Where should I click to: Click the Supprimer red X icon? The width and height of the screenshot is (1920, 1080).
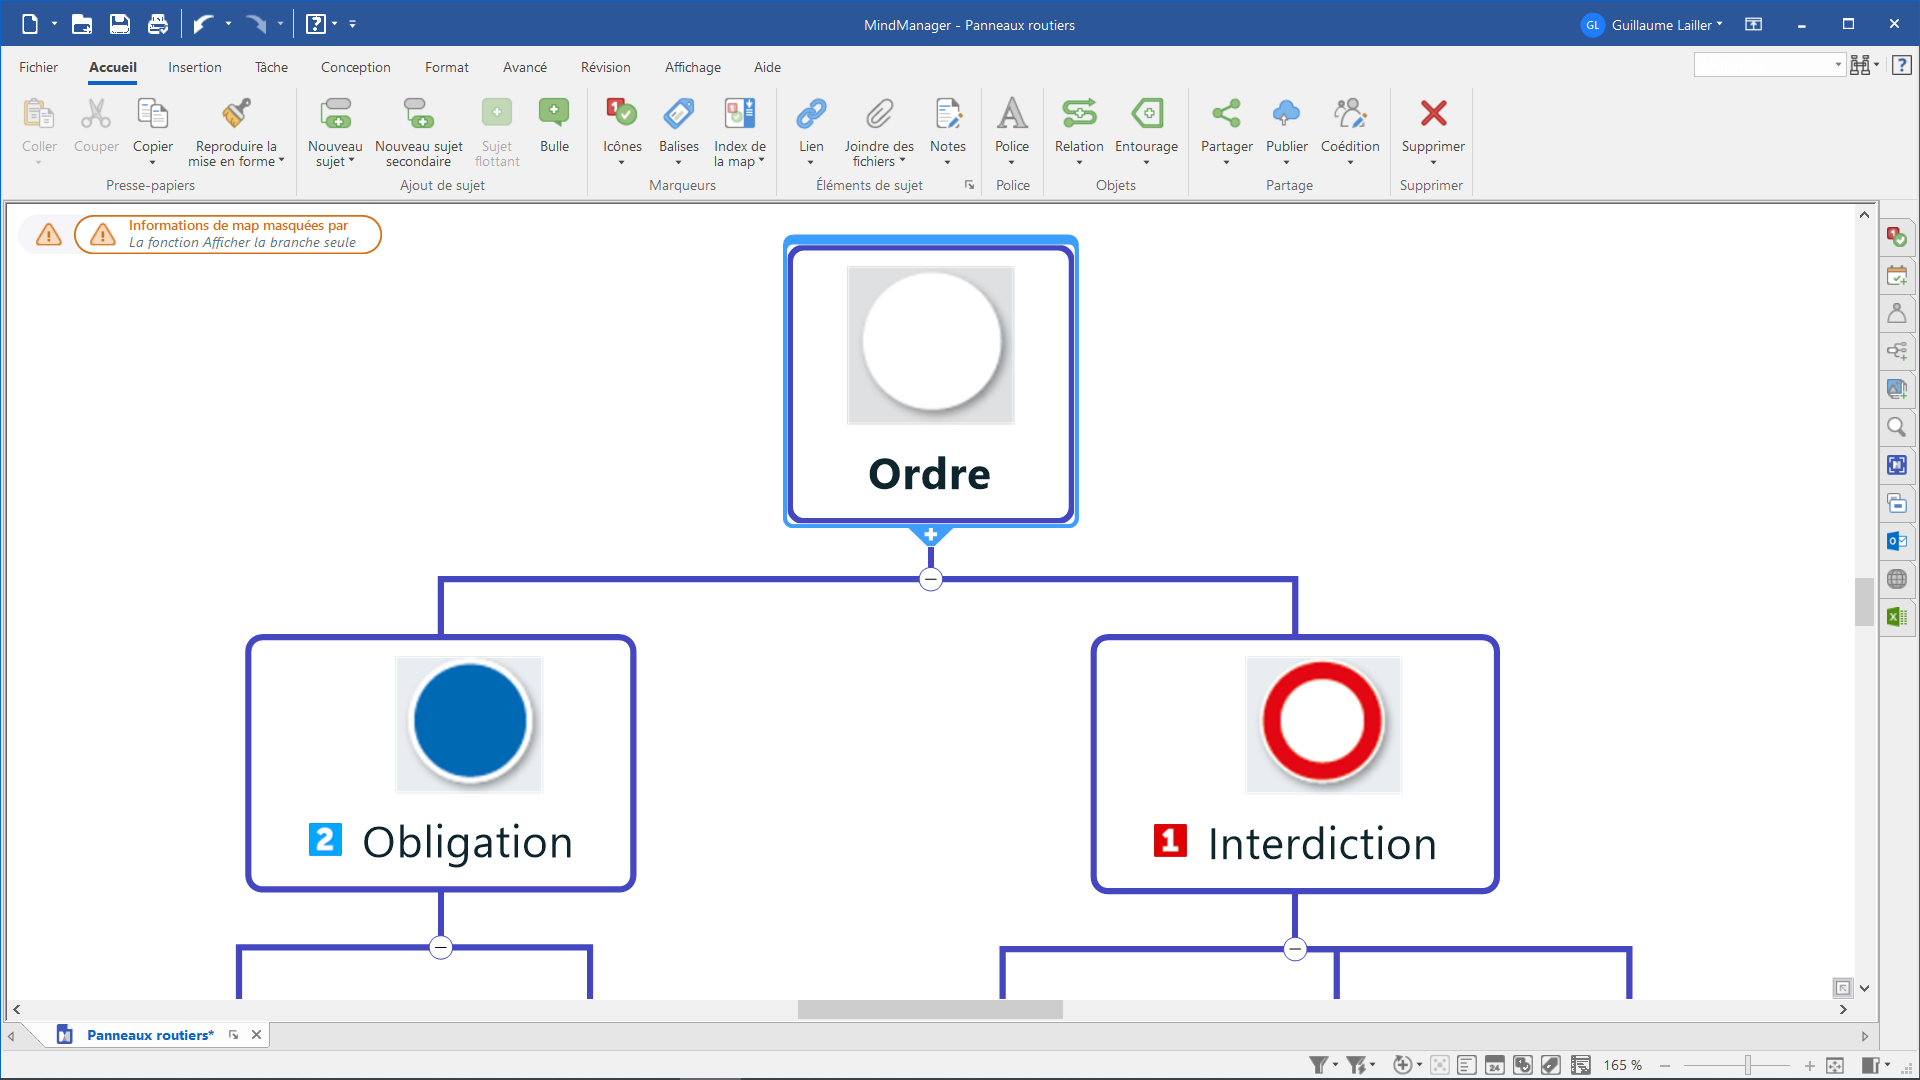pos(1433,114)
